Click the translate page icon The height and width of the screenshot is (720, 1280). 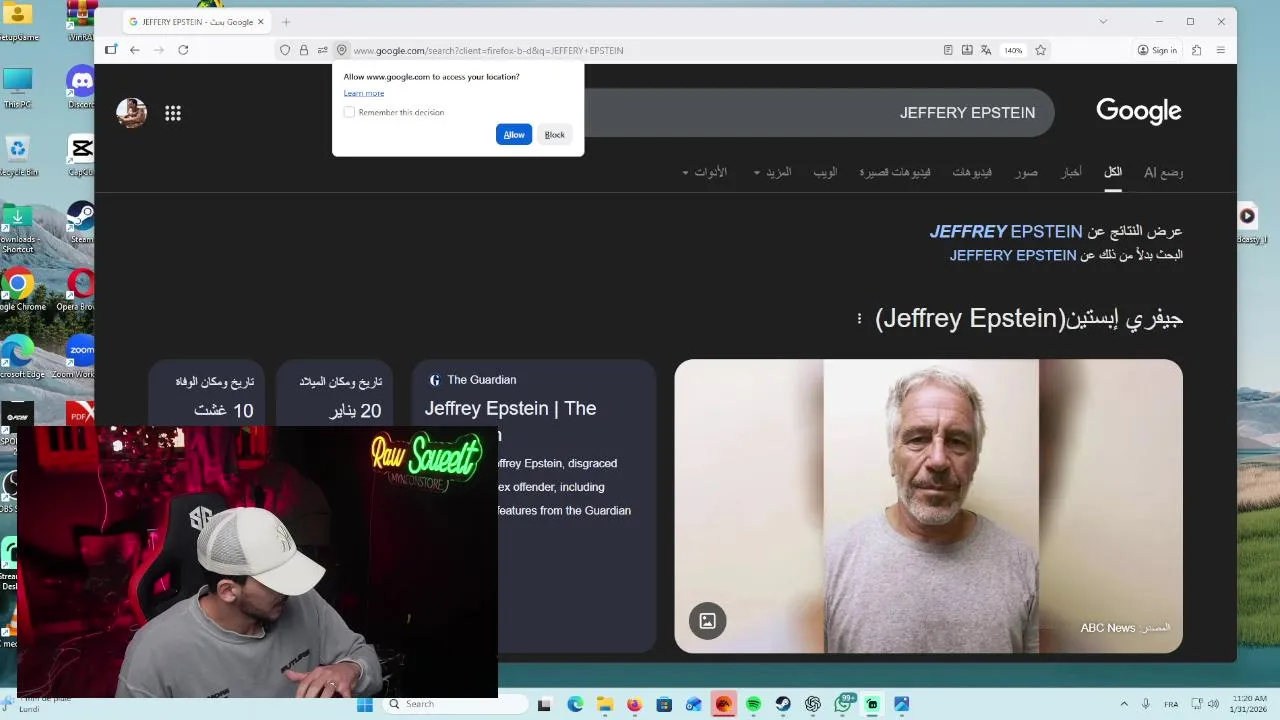coord(986,50)
